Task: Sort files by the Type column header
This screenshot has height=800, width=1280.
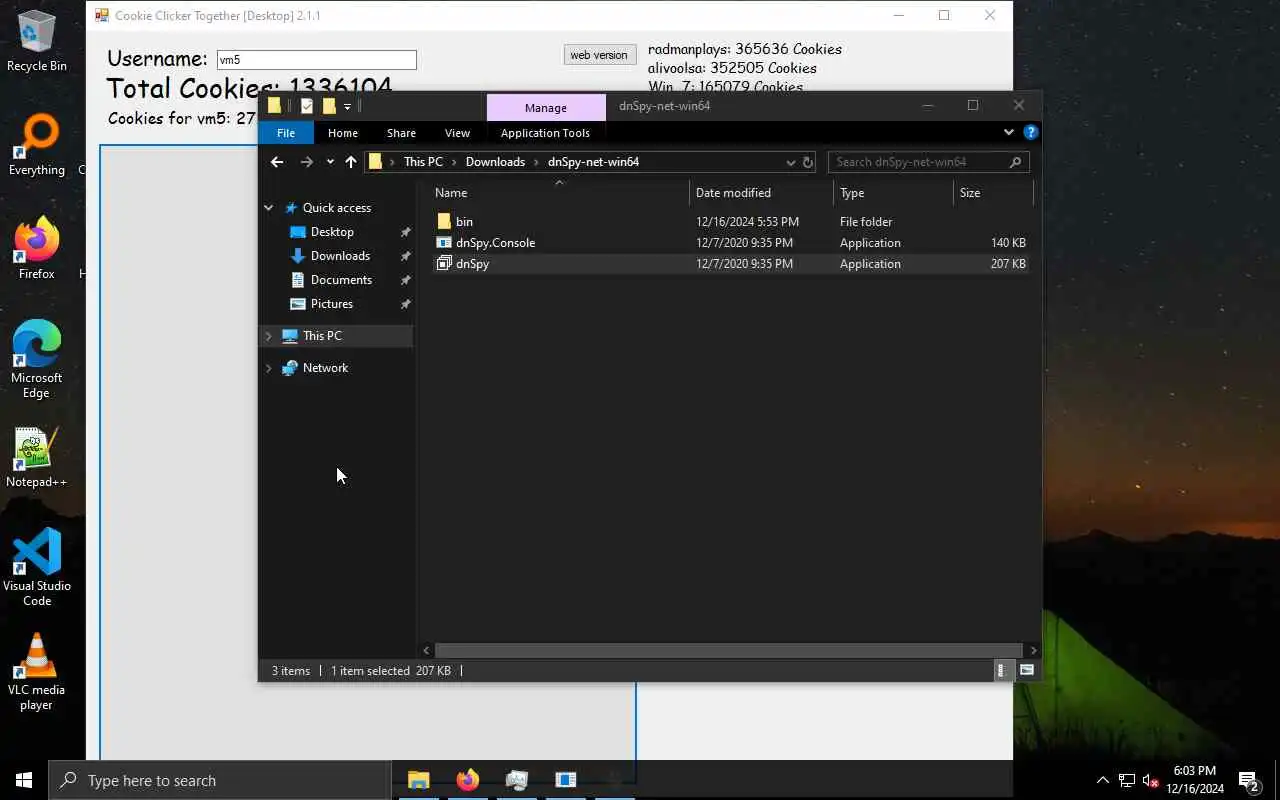Action: [x=893, y=193]
